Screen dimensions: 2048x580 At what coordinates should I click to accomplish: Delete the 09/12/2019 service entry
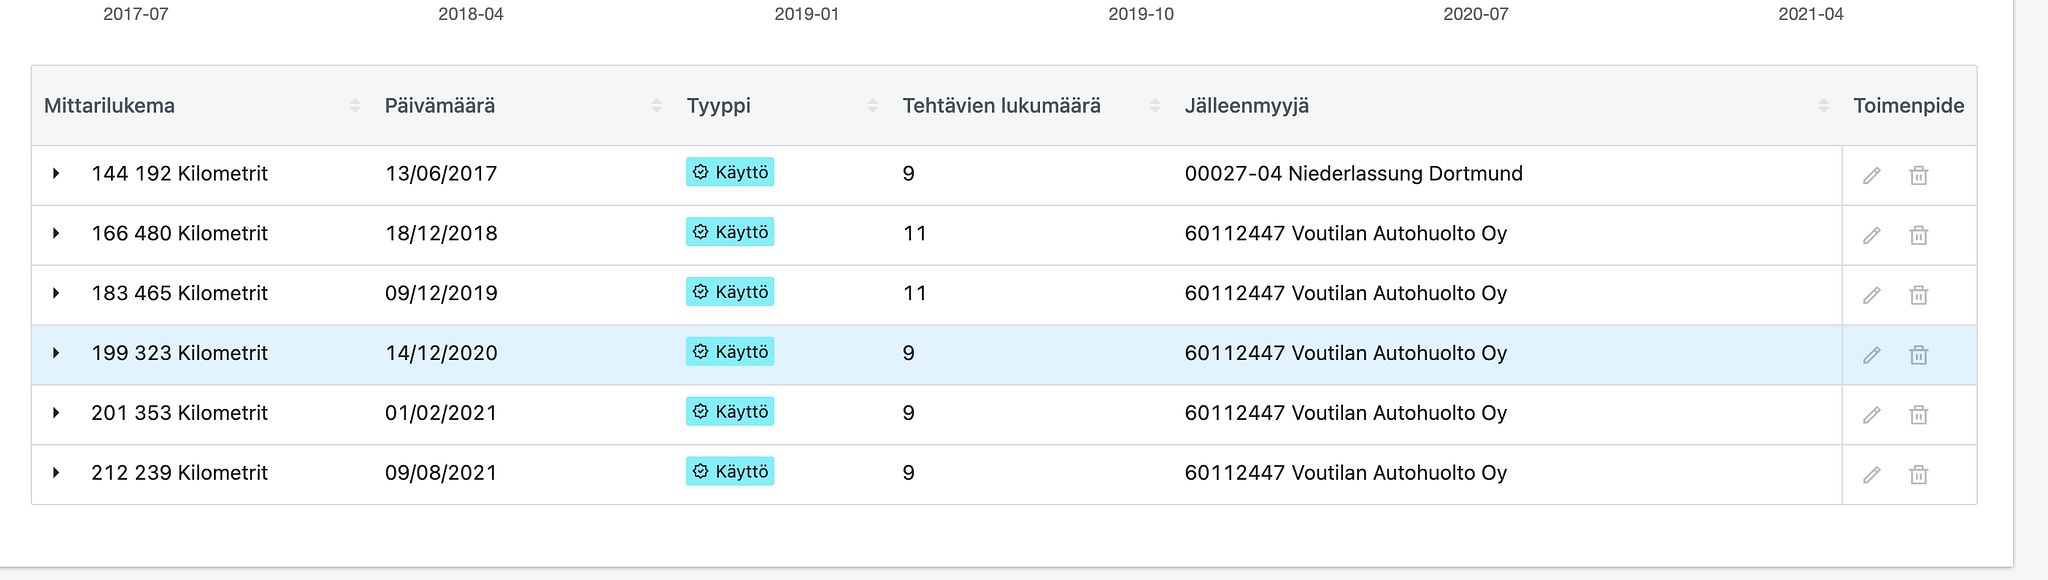click(x=1918, y=296)
